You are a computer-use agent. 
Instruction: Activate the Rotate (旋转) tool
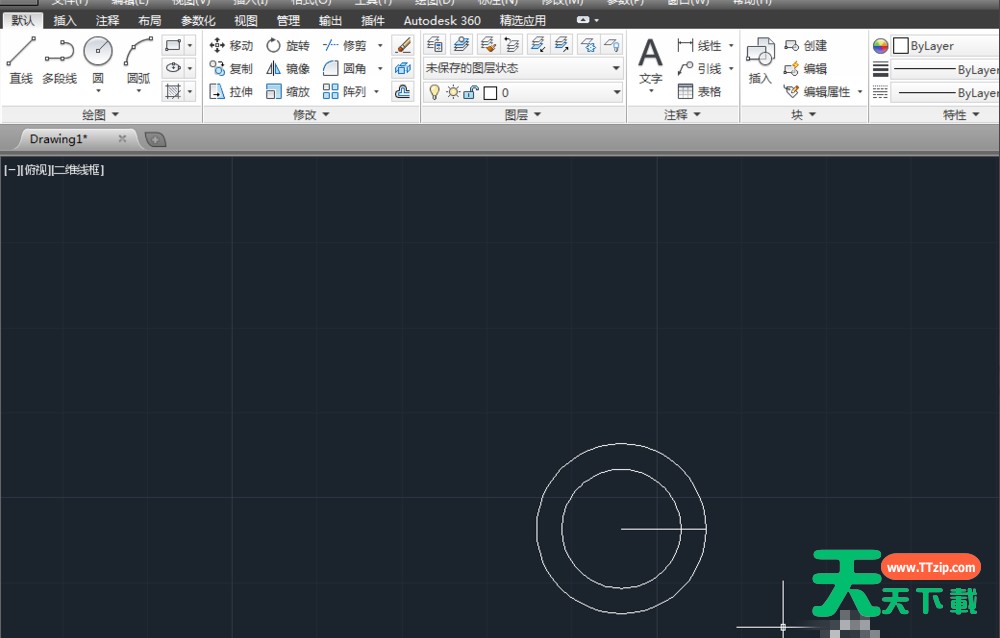[x=288, y=45]
